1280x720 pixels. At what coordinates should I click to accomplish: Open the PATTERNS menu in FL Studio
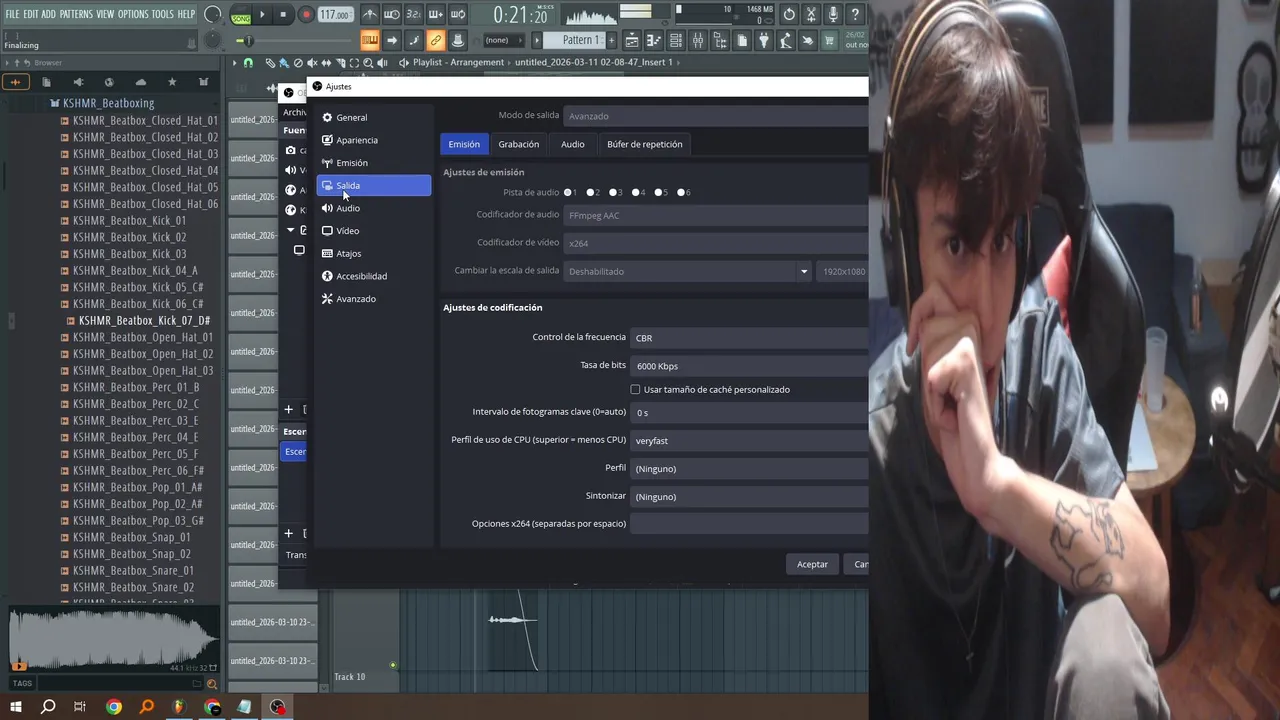76,14
